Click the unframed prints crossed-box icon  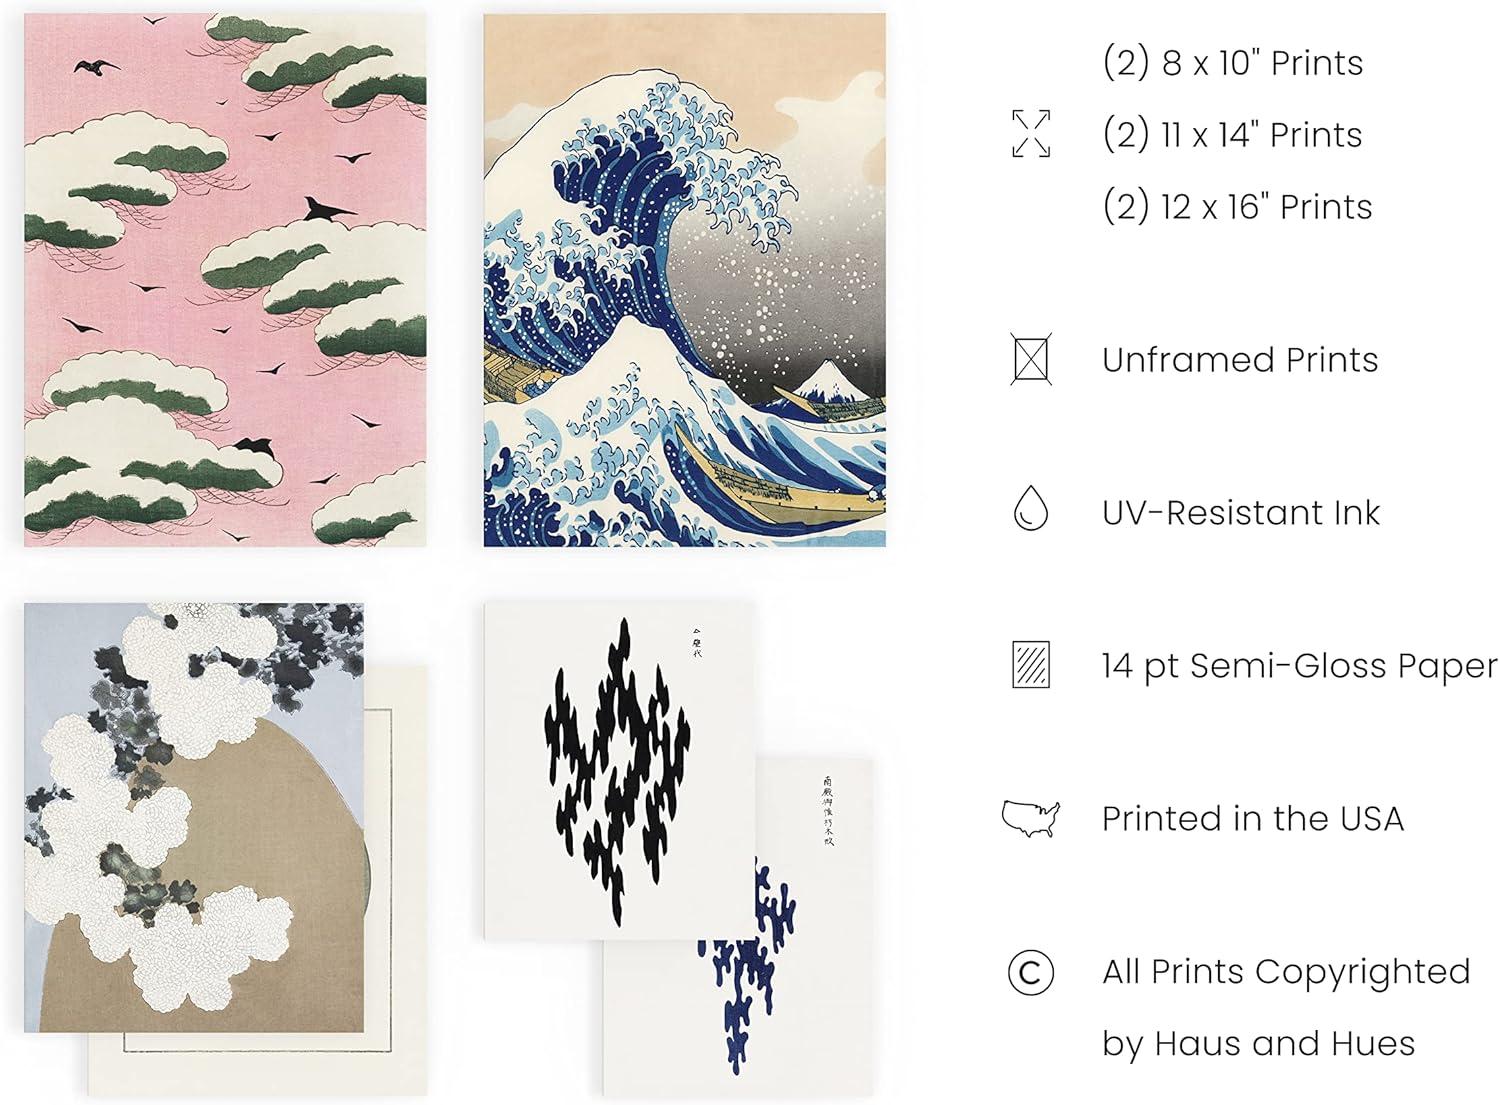pos(1031,360)
